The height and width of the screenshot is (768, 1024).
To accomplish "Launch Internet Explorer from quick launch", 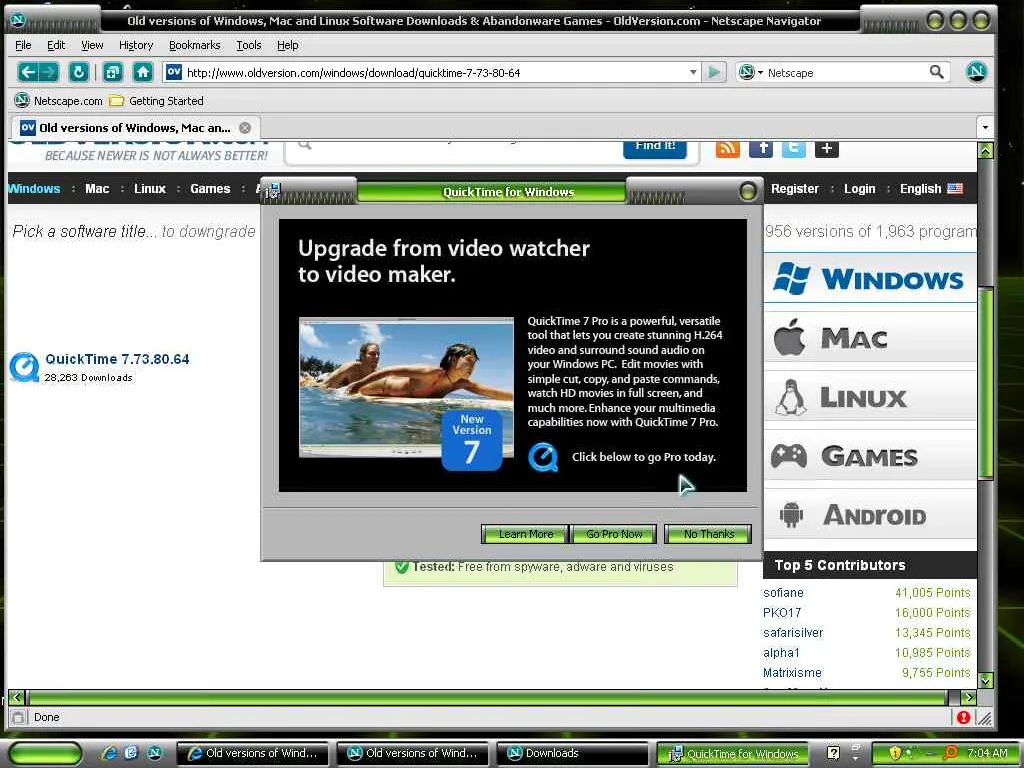I will click(108, 753).
